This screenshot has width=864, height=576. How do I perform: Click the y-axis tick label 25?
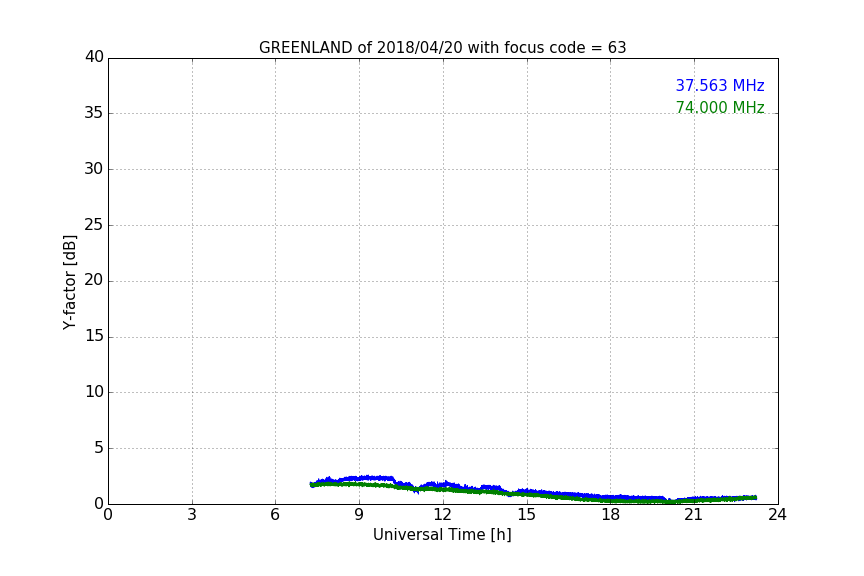94,225
